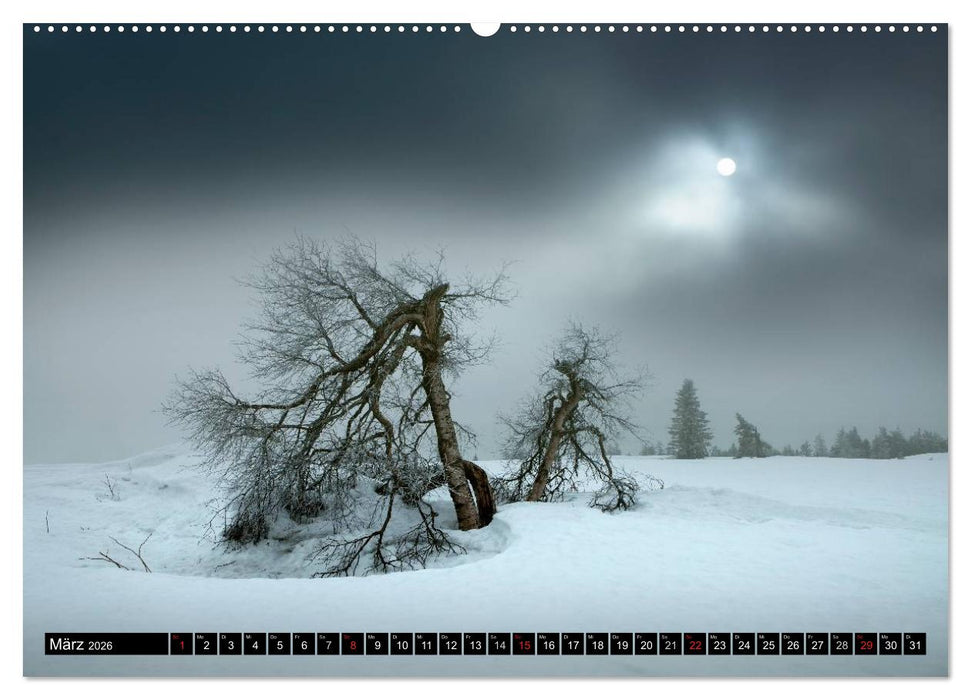Screen dimensions: 971x700
Task: Click the red holiday date 8
Action: tap(353, 646)
